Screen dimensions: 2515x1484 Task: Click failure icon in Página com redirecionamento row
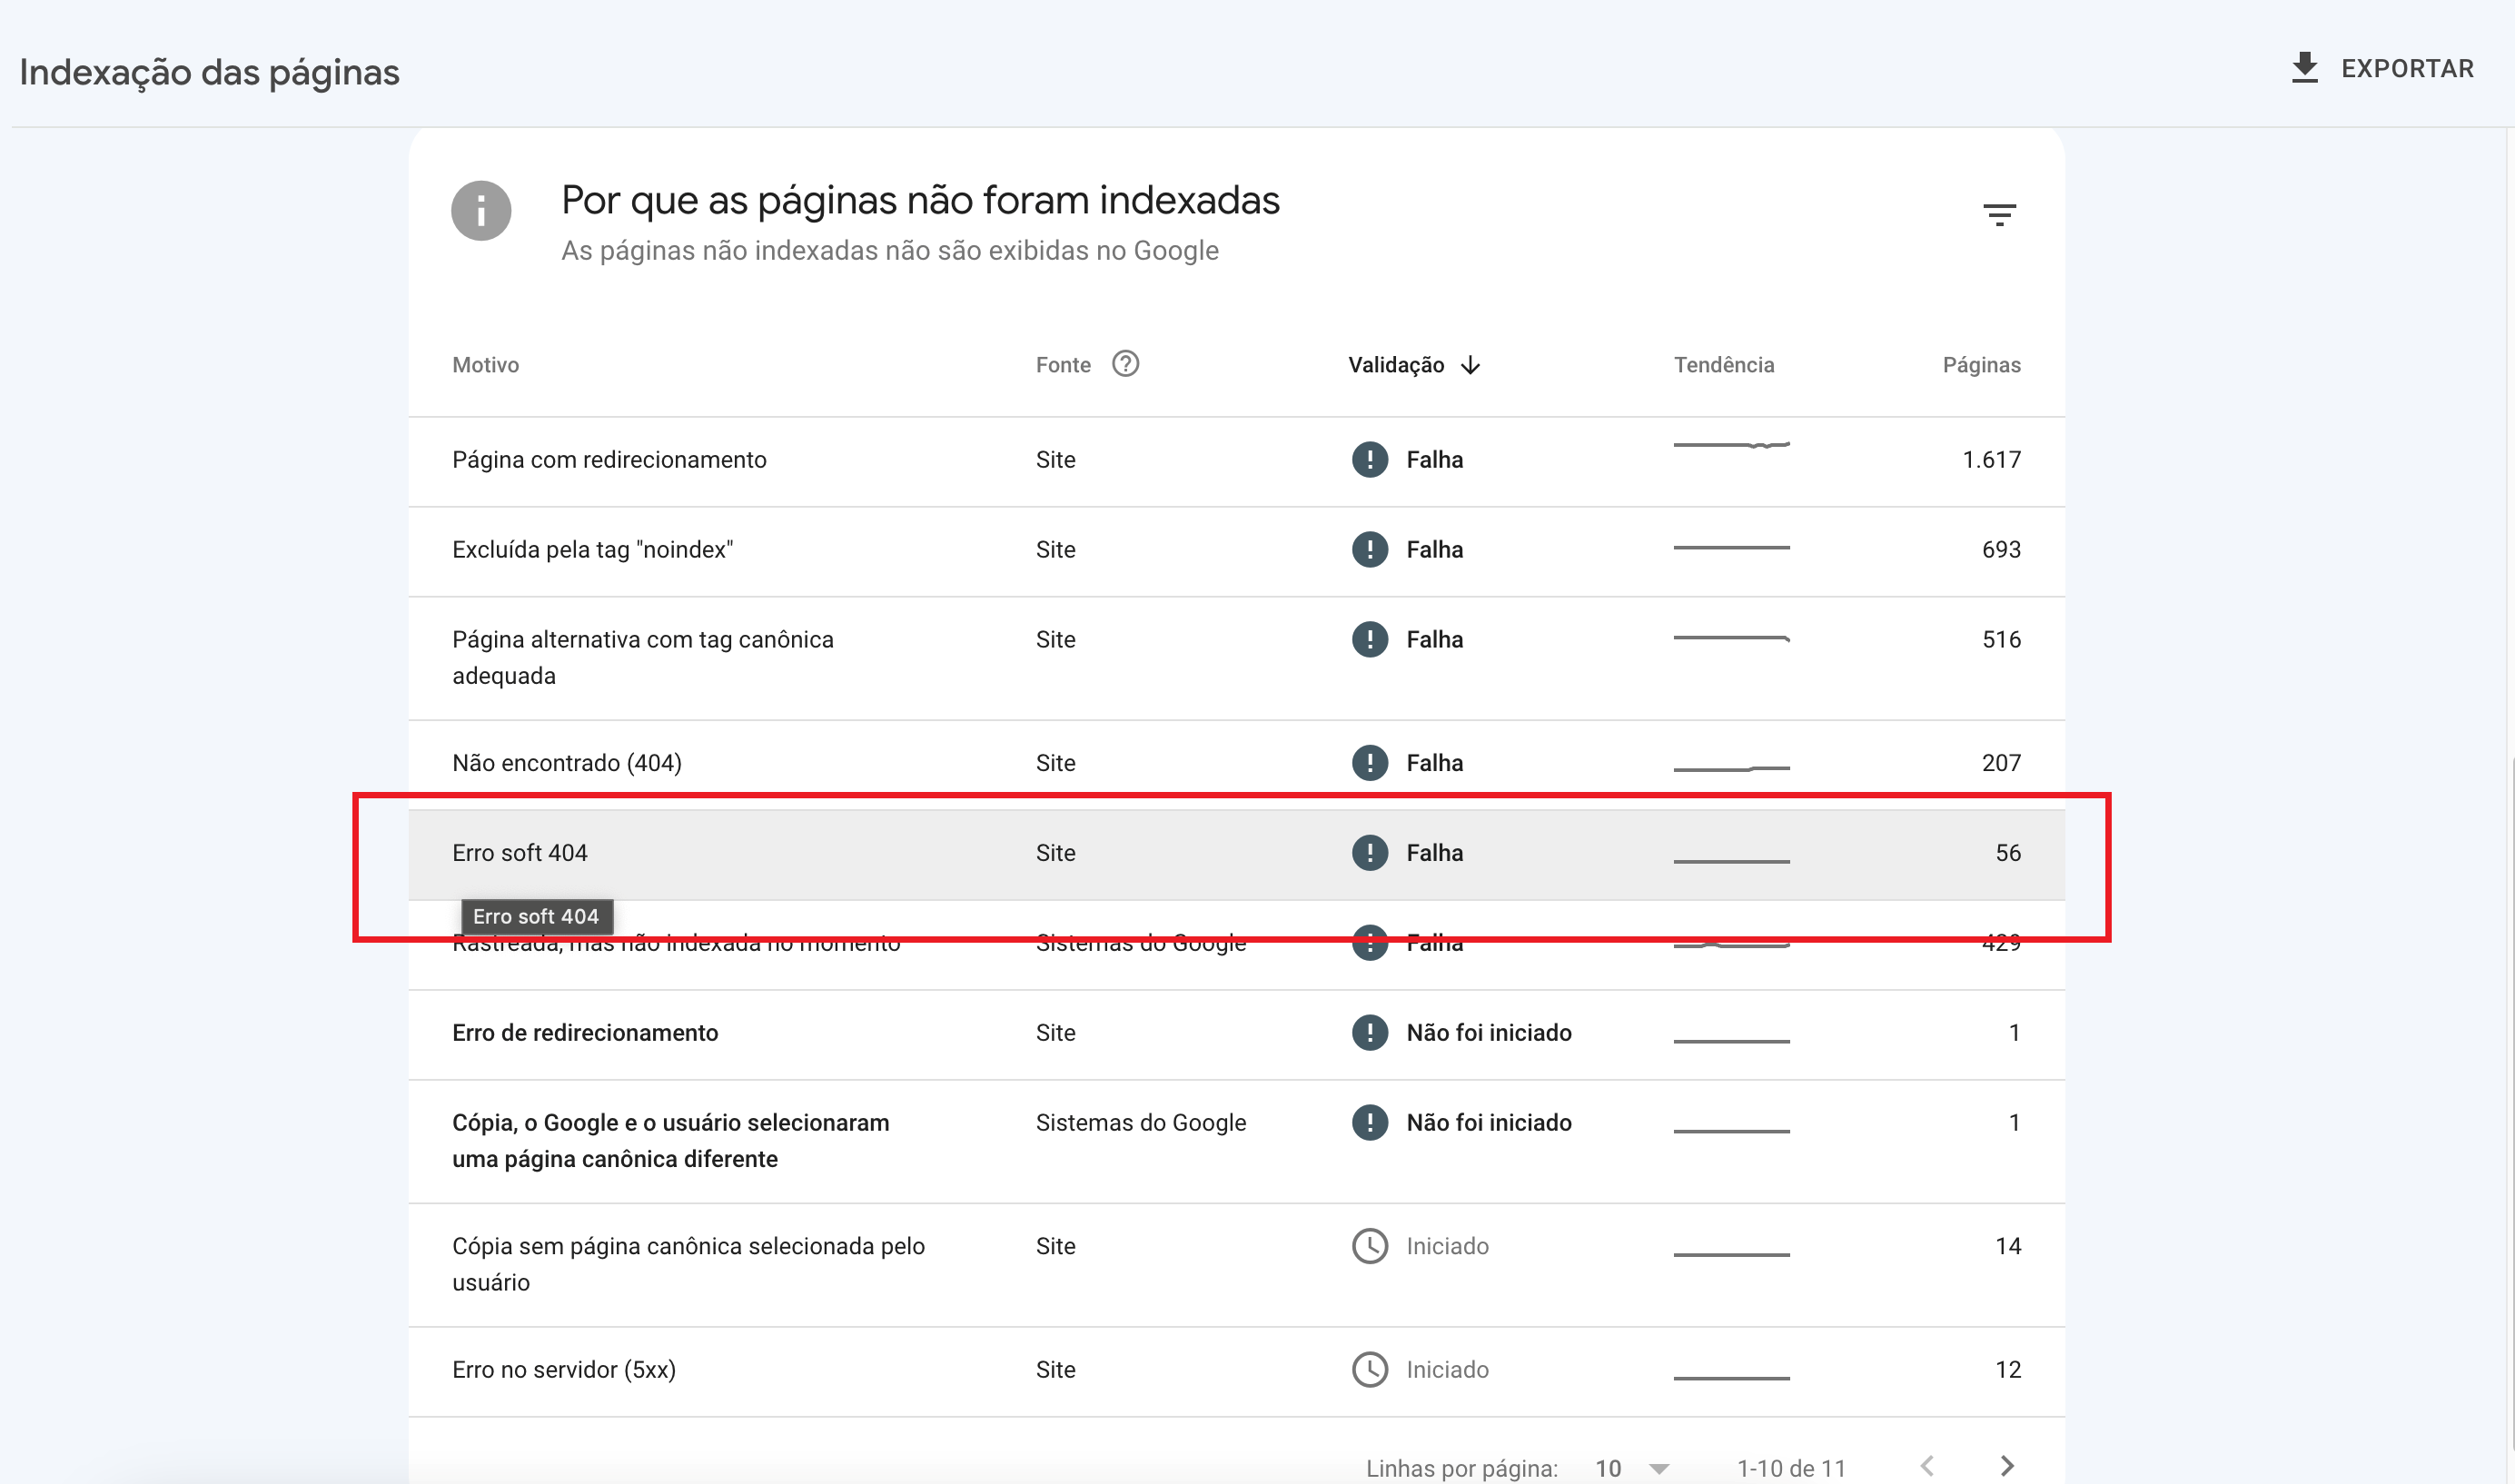(1369, 460)
